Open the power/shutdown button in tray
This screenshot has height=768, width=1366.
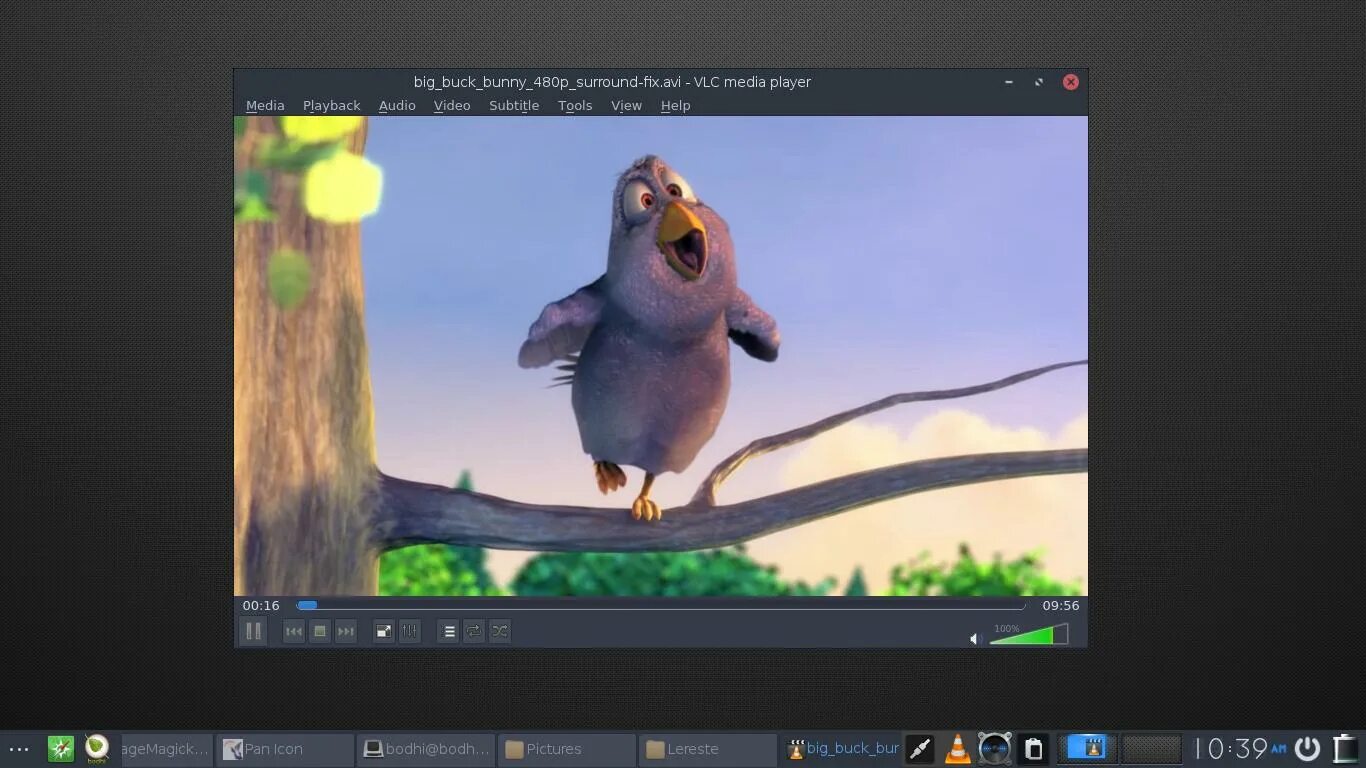click(x=1307, y=748)
